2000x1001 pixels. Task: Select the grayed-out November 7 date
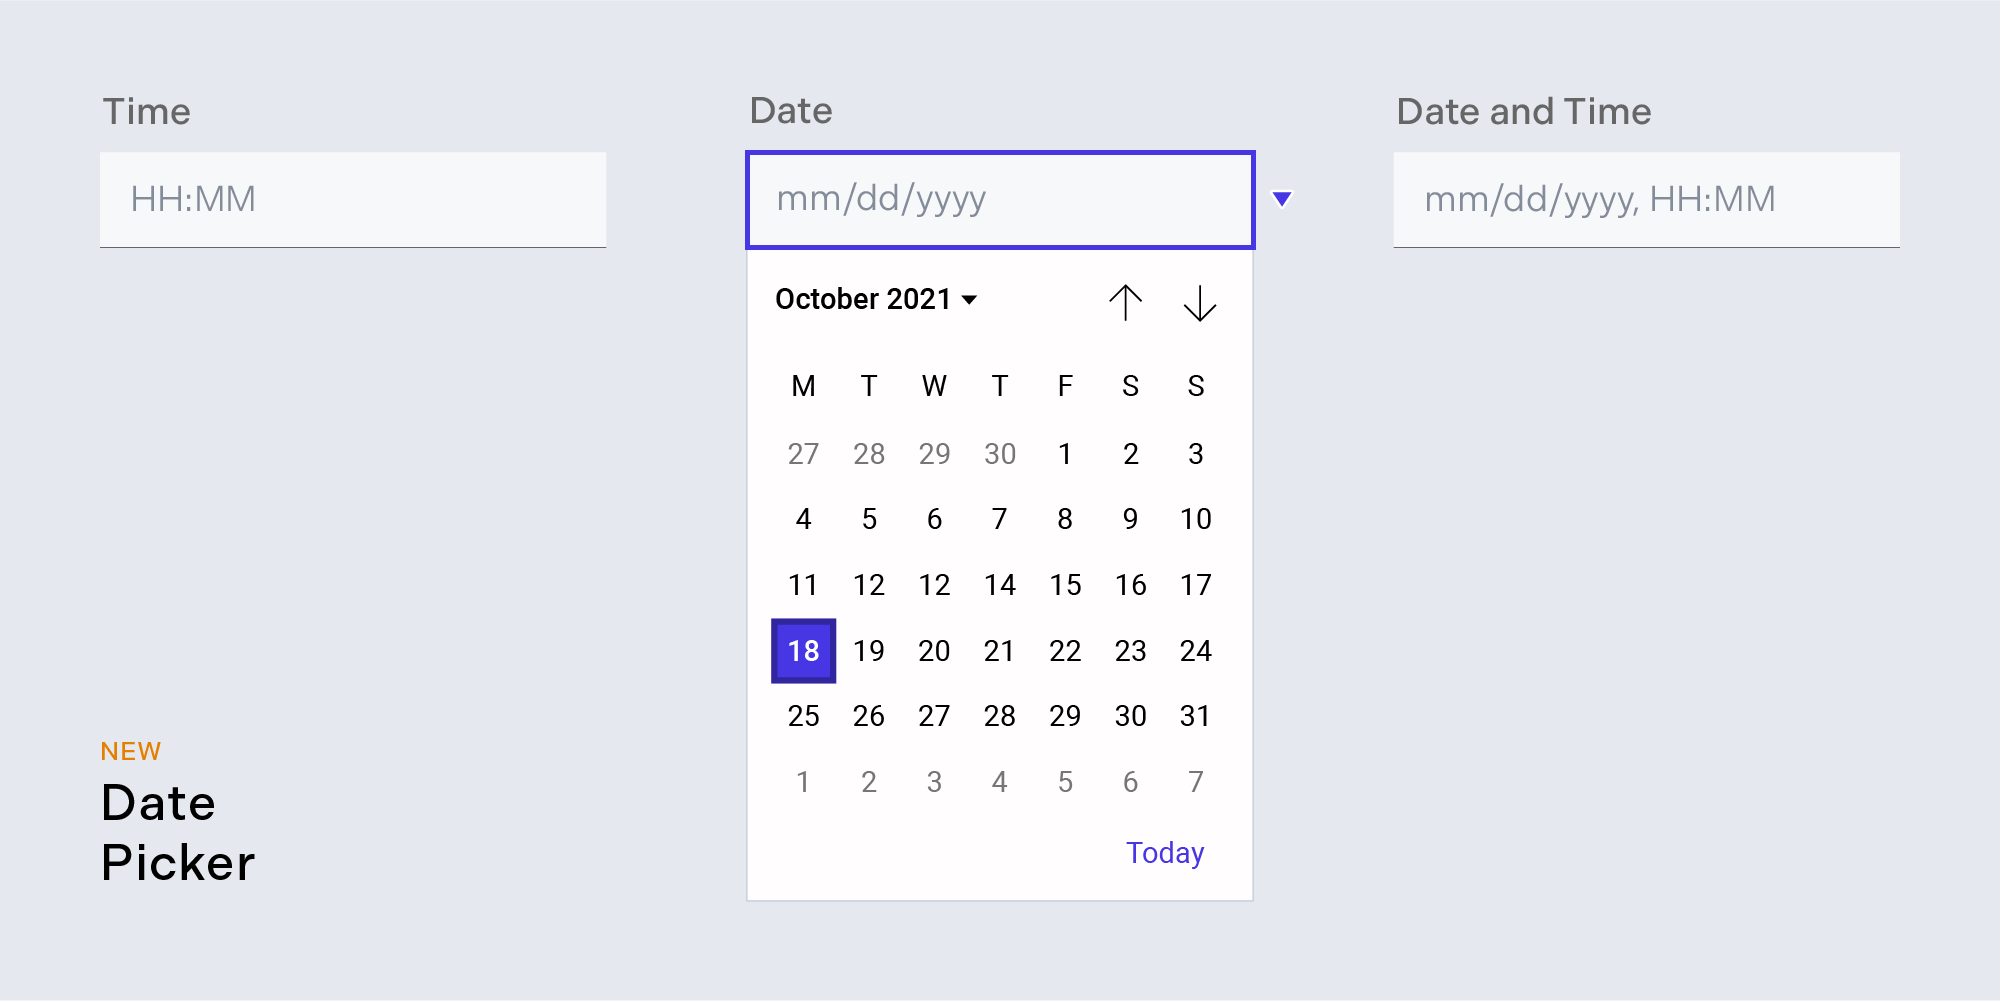point(1195,781)
